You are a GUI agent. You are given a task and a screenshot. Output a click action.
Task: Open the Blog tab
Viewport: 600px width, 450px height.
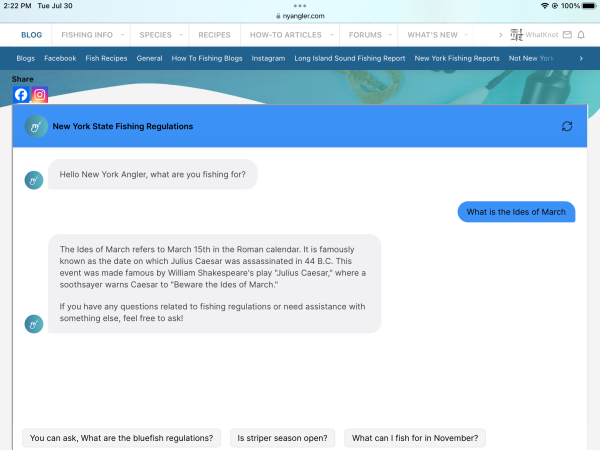pyautogui.click(x=31, y=35)
